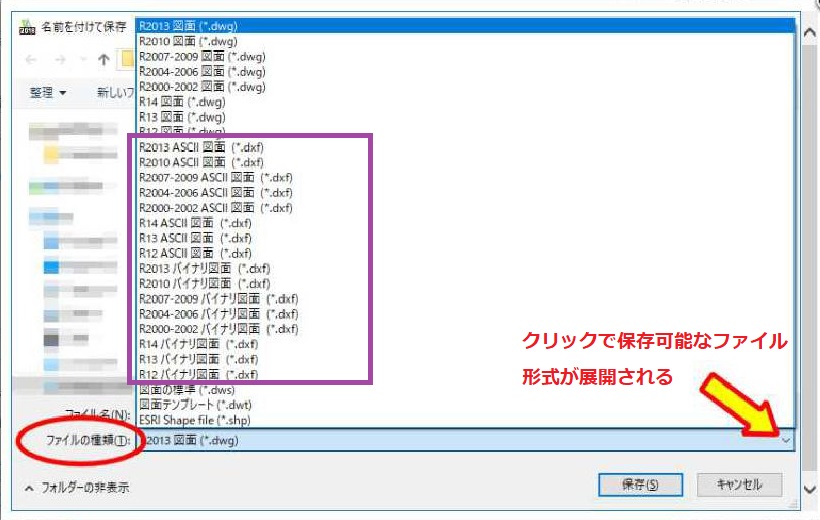
Task: Select R2004-2006 図面 (*.dwg) option
Action: pos(202,71)
